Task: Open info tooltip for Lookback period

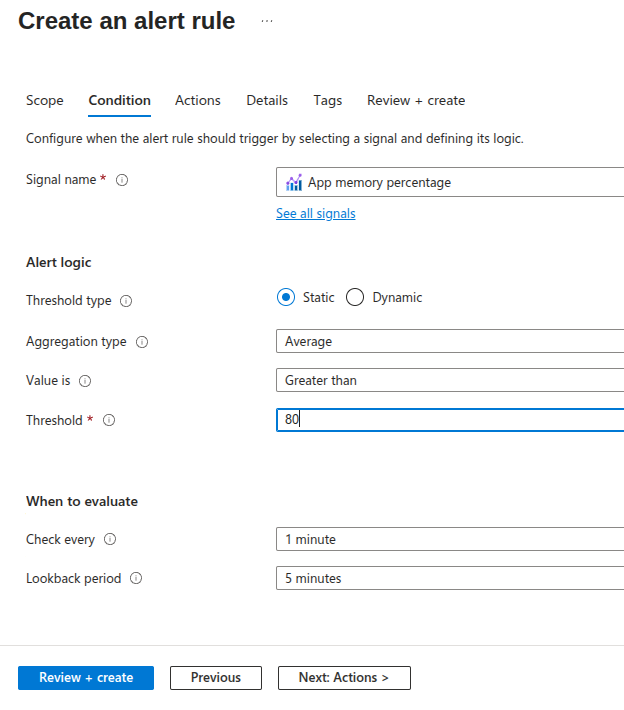Action: [136, 578]
